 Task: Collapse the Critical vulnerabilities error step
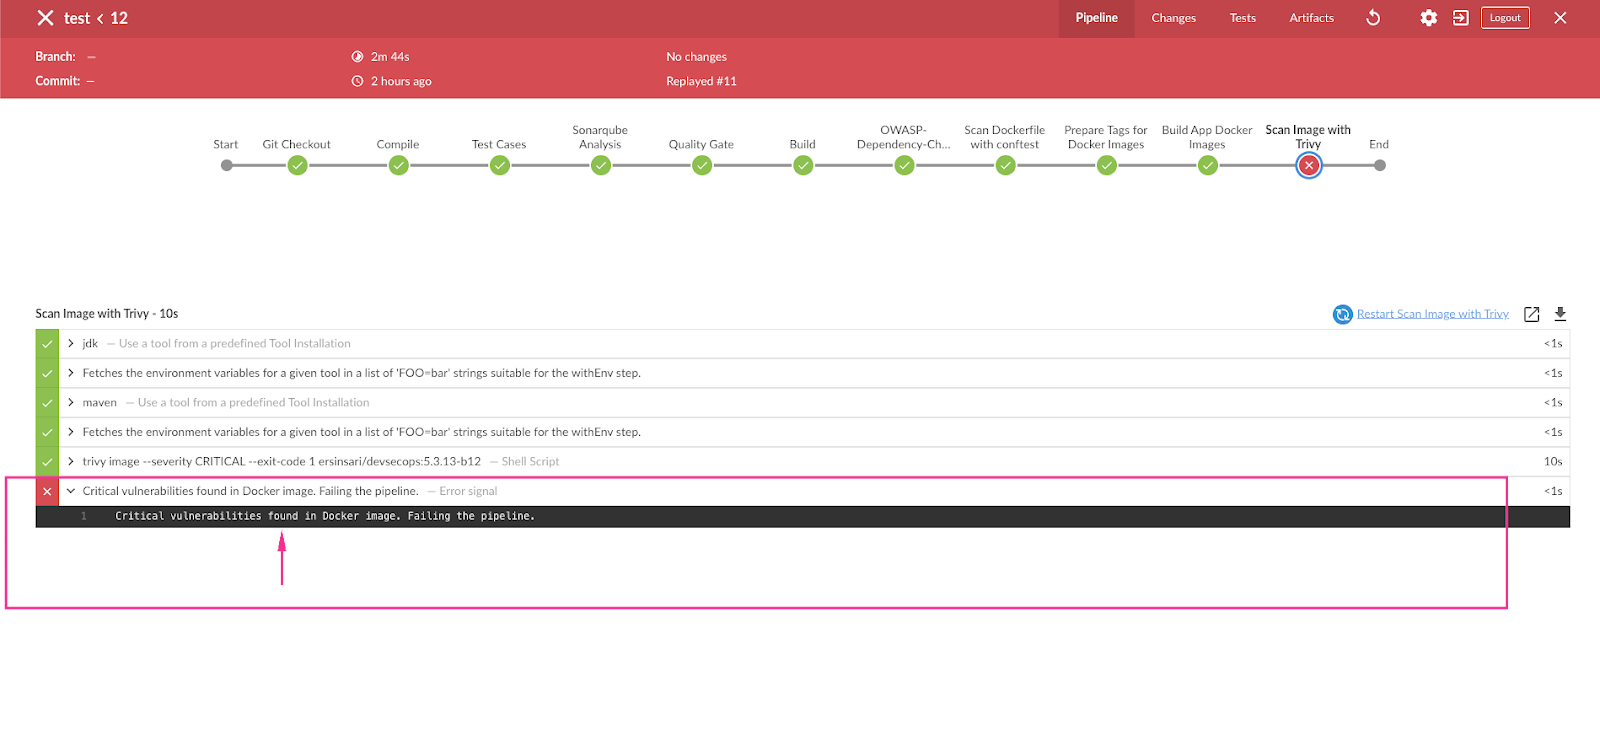pos(71,491)
